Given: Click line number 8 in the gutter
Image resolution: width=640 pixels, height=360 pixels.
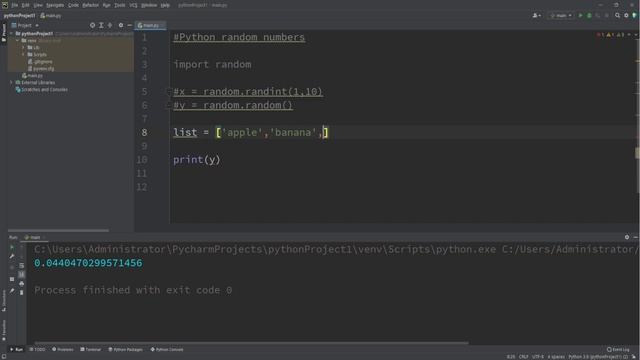Looking at the screenshot, I should click(x=144, y=132).
